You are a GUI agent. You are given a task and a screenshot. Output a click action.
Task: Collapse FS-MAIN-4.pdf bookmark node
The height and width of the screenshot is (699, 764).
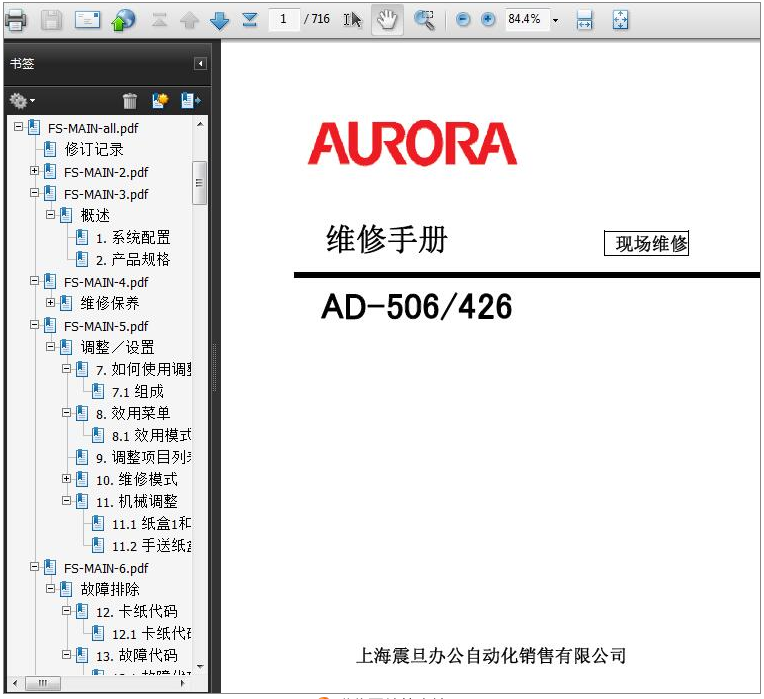pyautogui.click(x=34, y=281)
